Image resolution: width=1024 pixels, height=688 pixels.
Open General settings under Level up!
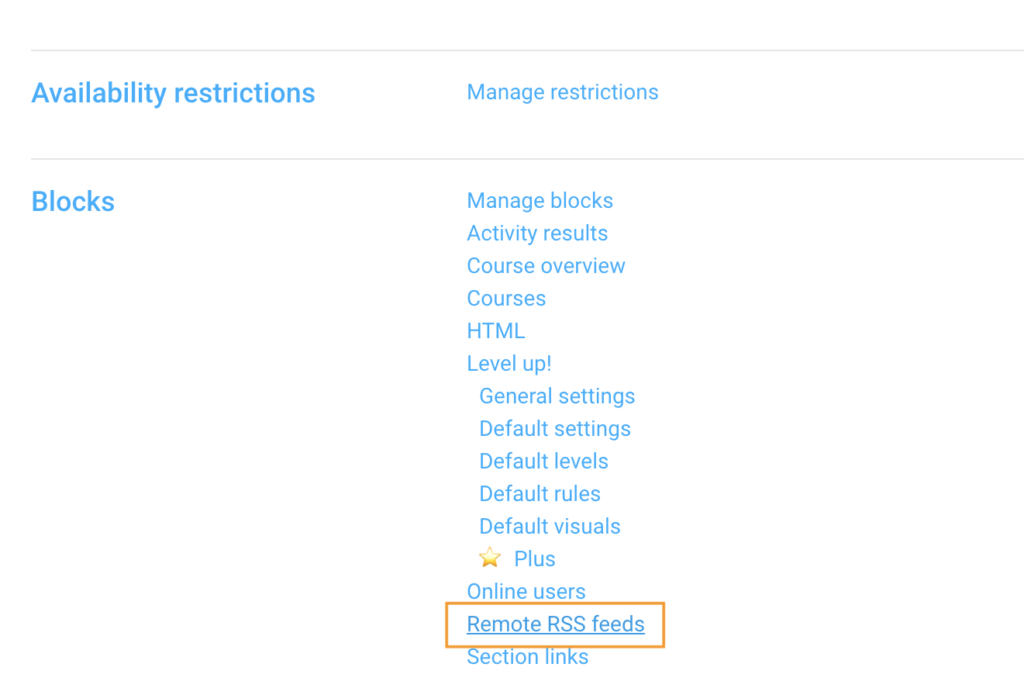pyautogui.click(x=557, y=396)
